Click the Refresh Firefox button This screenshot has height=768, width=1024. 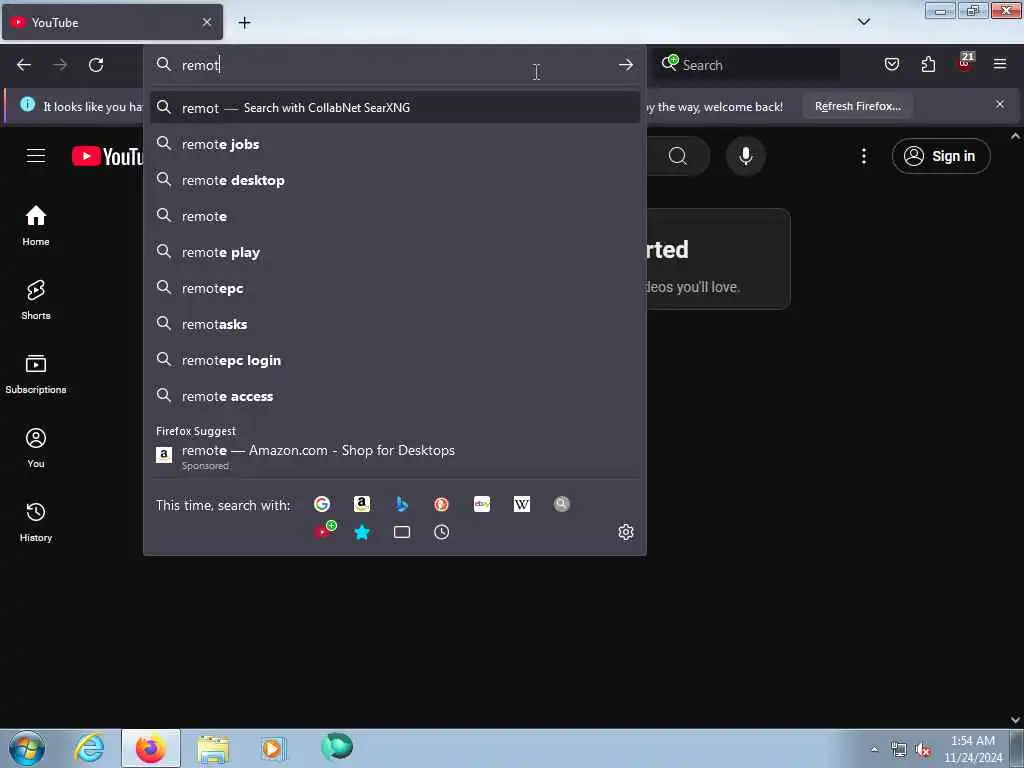pos(857,106)
